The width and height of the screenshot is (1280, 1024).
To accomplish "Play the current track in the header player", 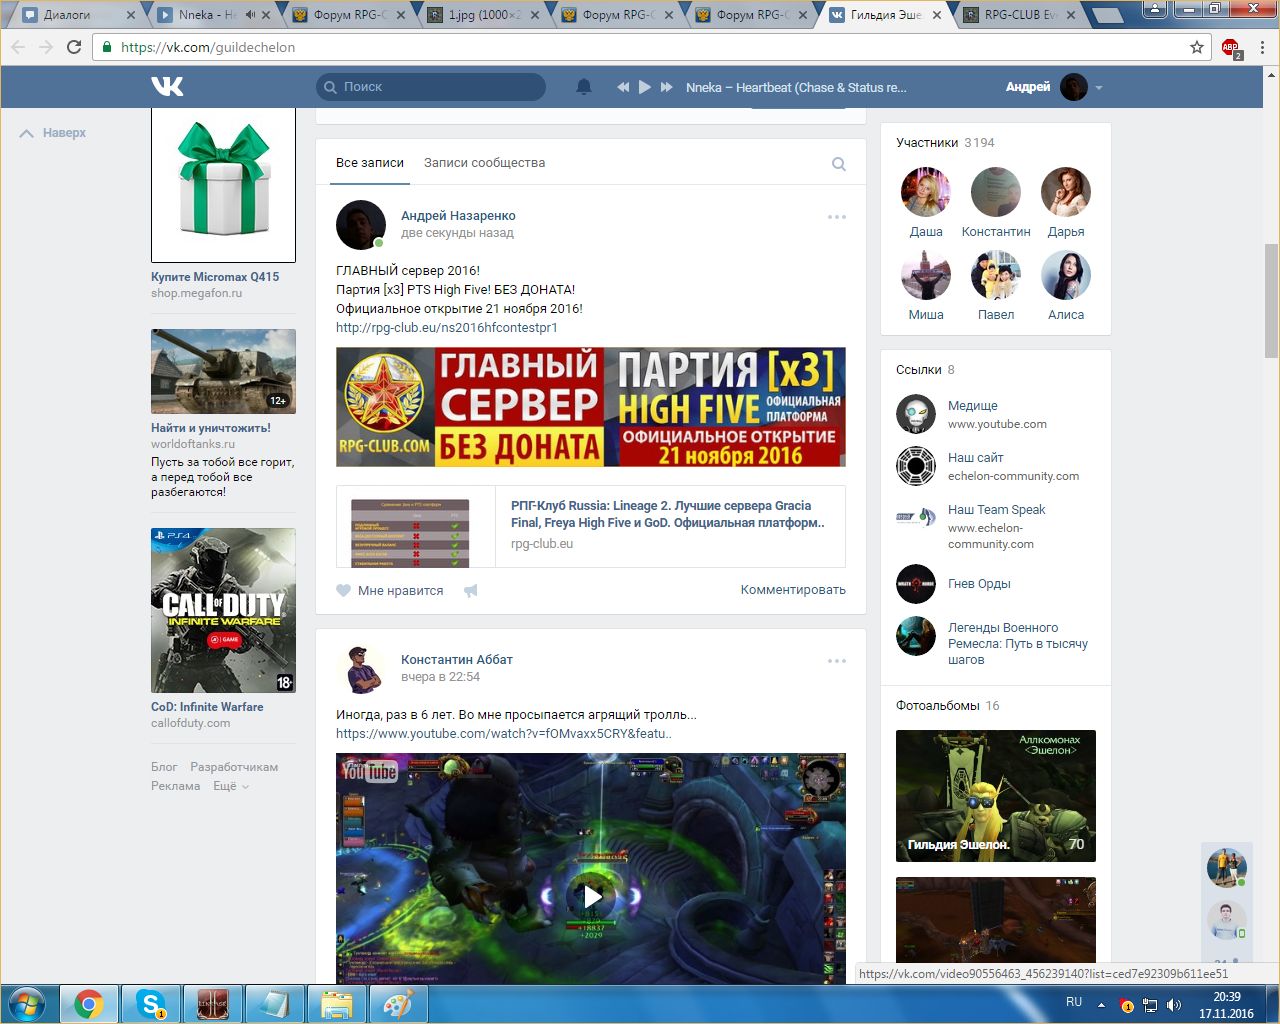I will [x=645, y=87].
